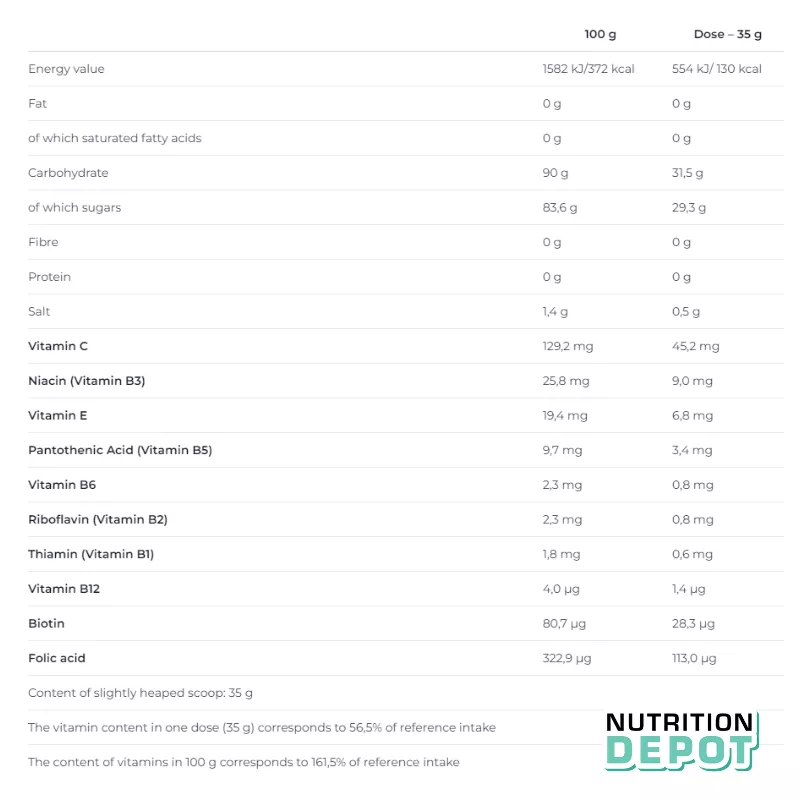Image resolution: width=800 pixels, height=800 pixels.
Task: Click the Pantothenic Acid (Vitamin B5) label
Action: (120, 450)
